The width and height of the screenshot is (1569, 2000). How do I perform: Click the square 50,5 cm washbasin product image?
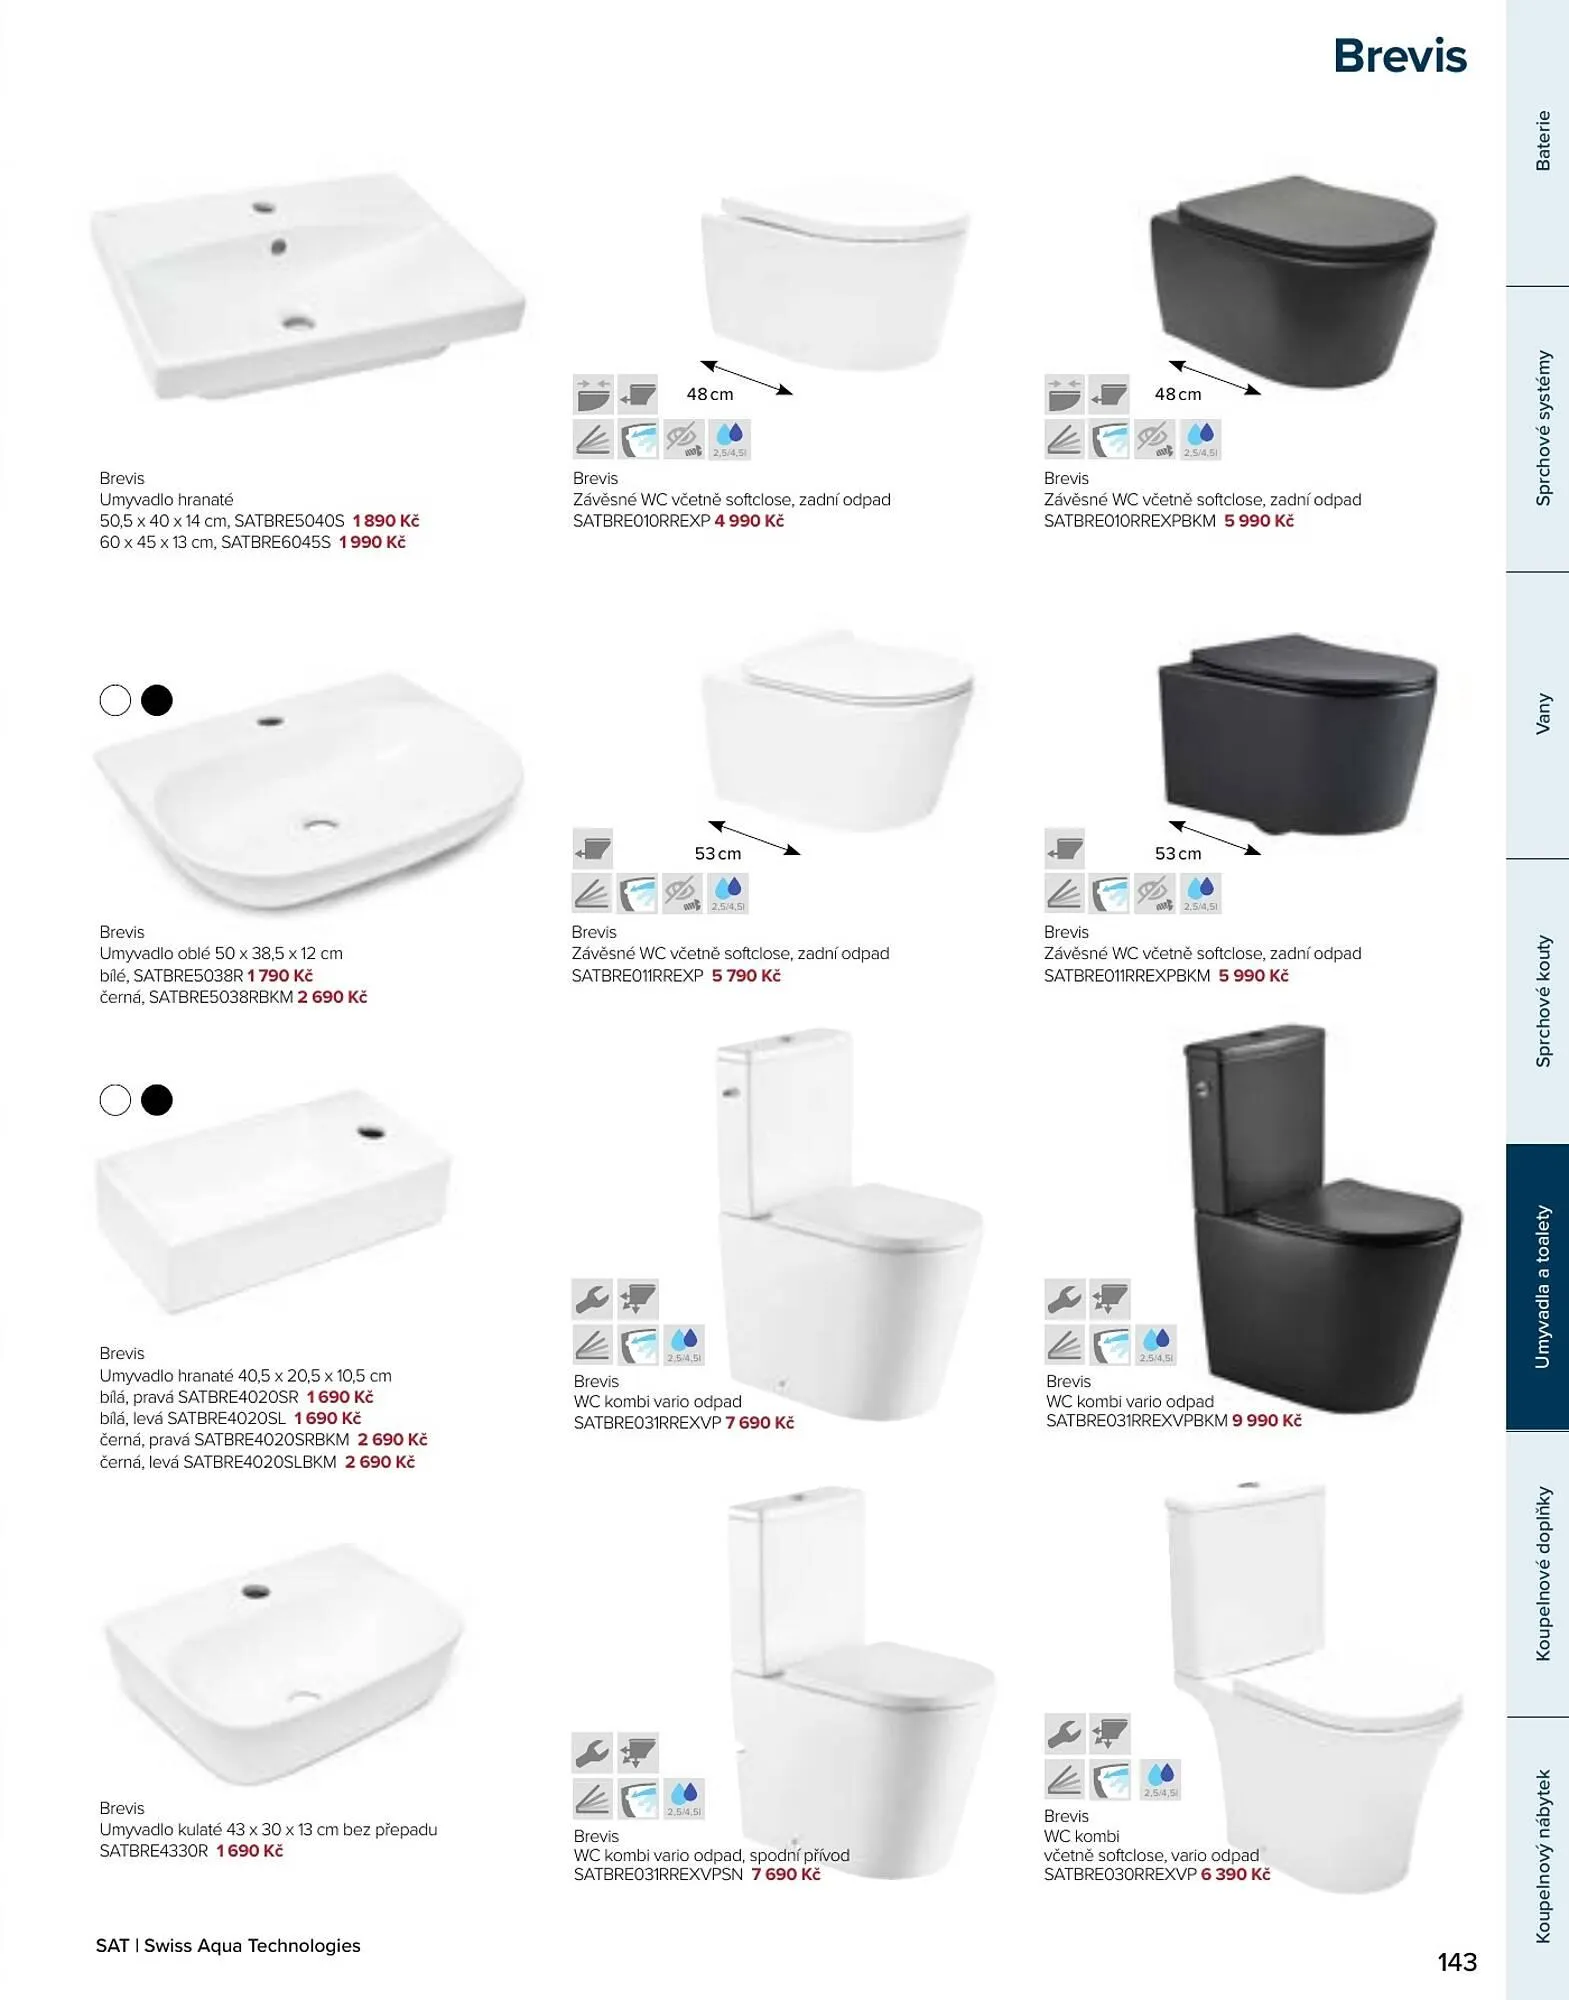[x=307, y=287]
